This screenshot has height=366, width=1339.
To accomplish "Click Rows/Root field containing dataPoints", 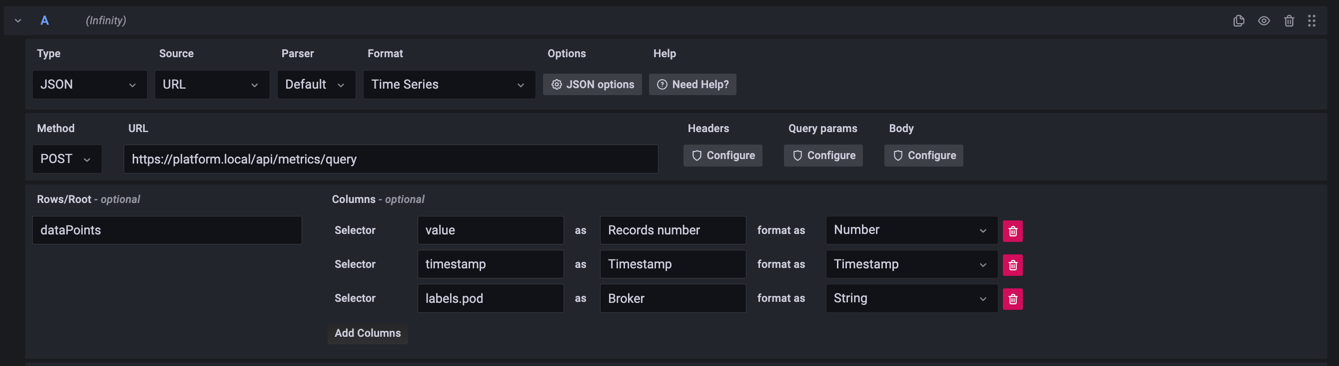I will [167, 230].
